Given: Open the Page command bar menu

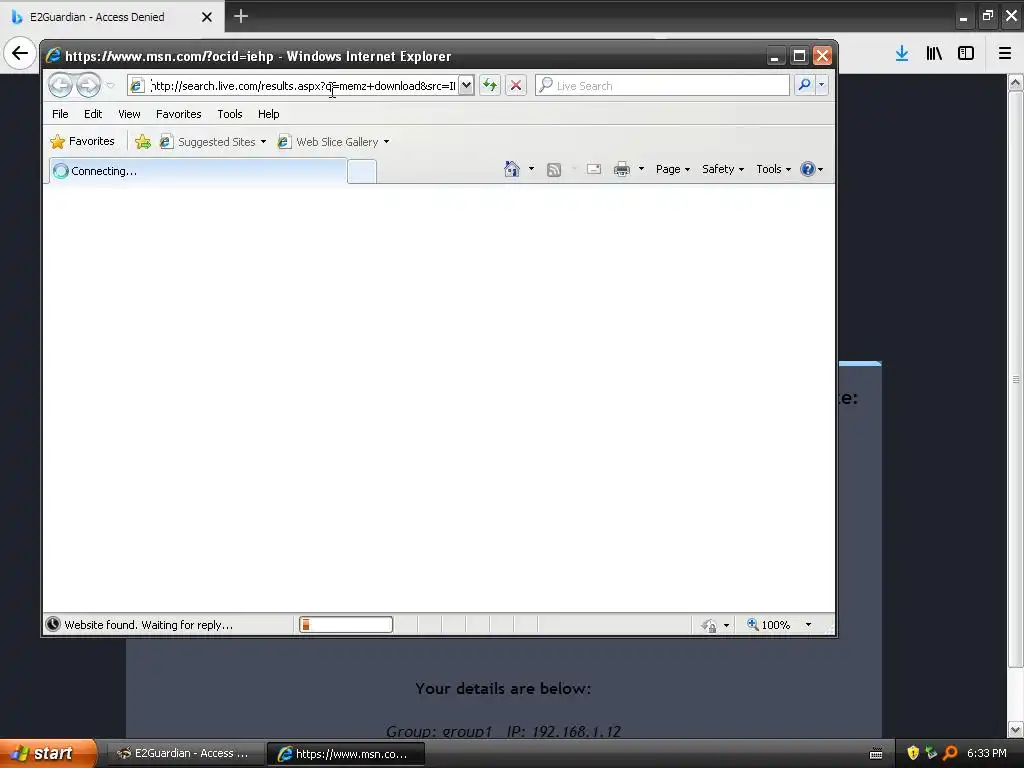Looking at the screenshot, I should (673, 169).
